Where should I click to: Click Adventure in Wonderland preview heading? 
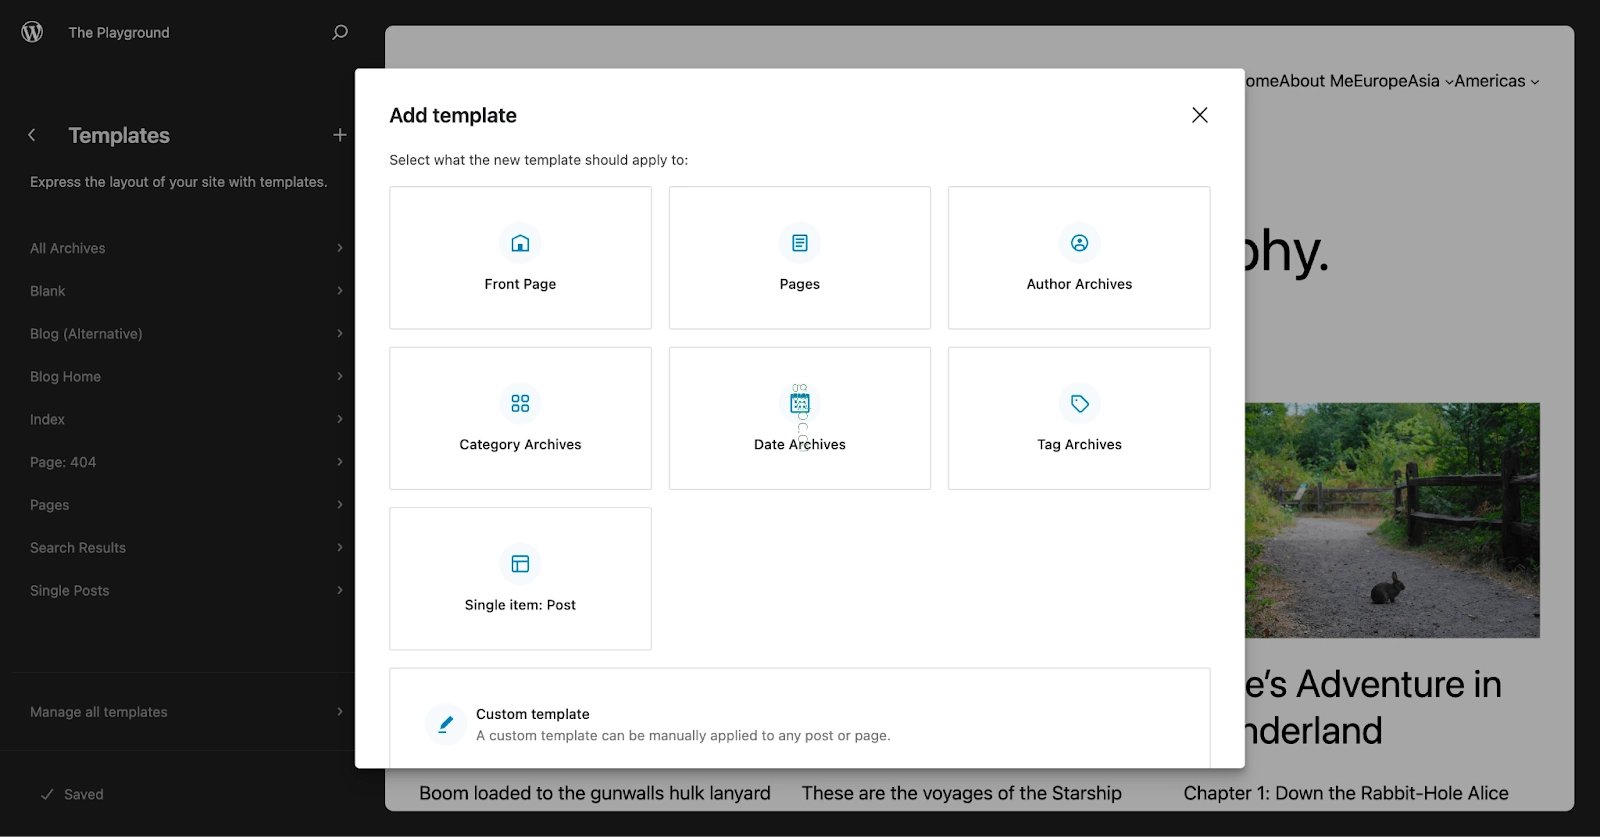tap(1373, 707)
